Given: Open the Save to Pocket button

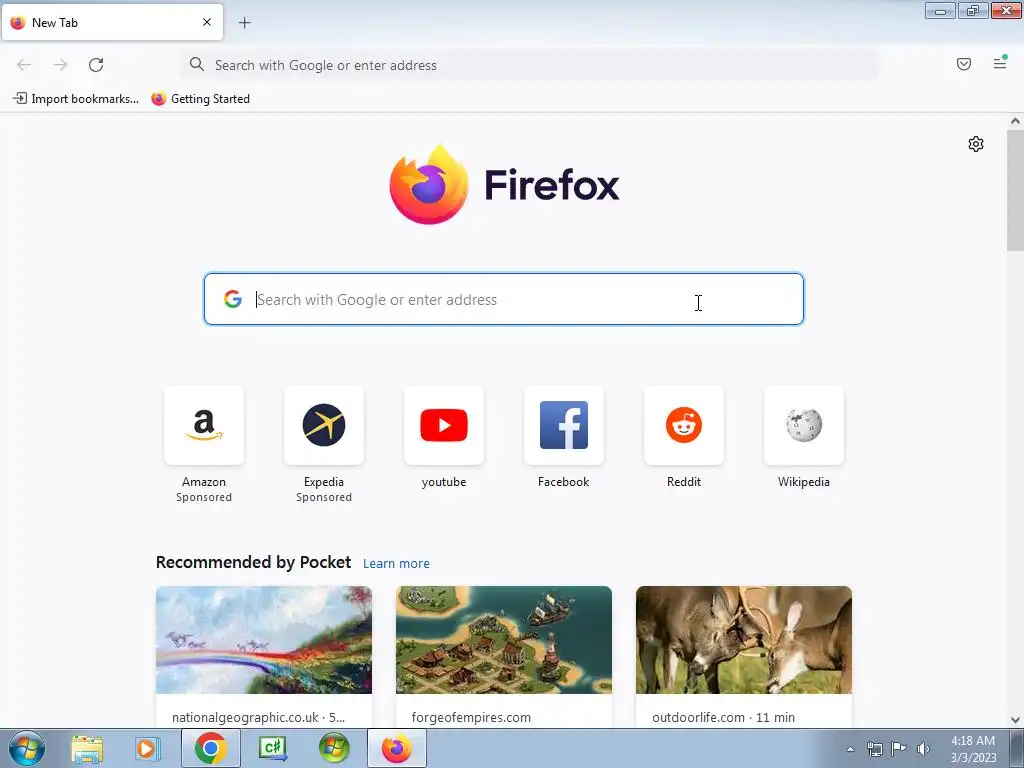Looking at the screenshot, I should (964, 64).
